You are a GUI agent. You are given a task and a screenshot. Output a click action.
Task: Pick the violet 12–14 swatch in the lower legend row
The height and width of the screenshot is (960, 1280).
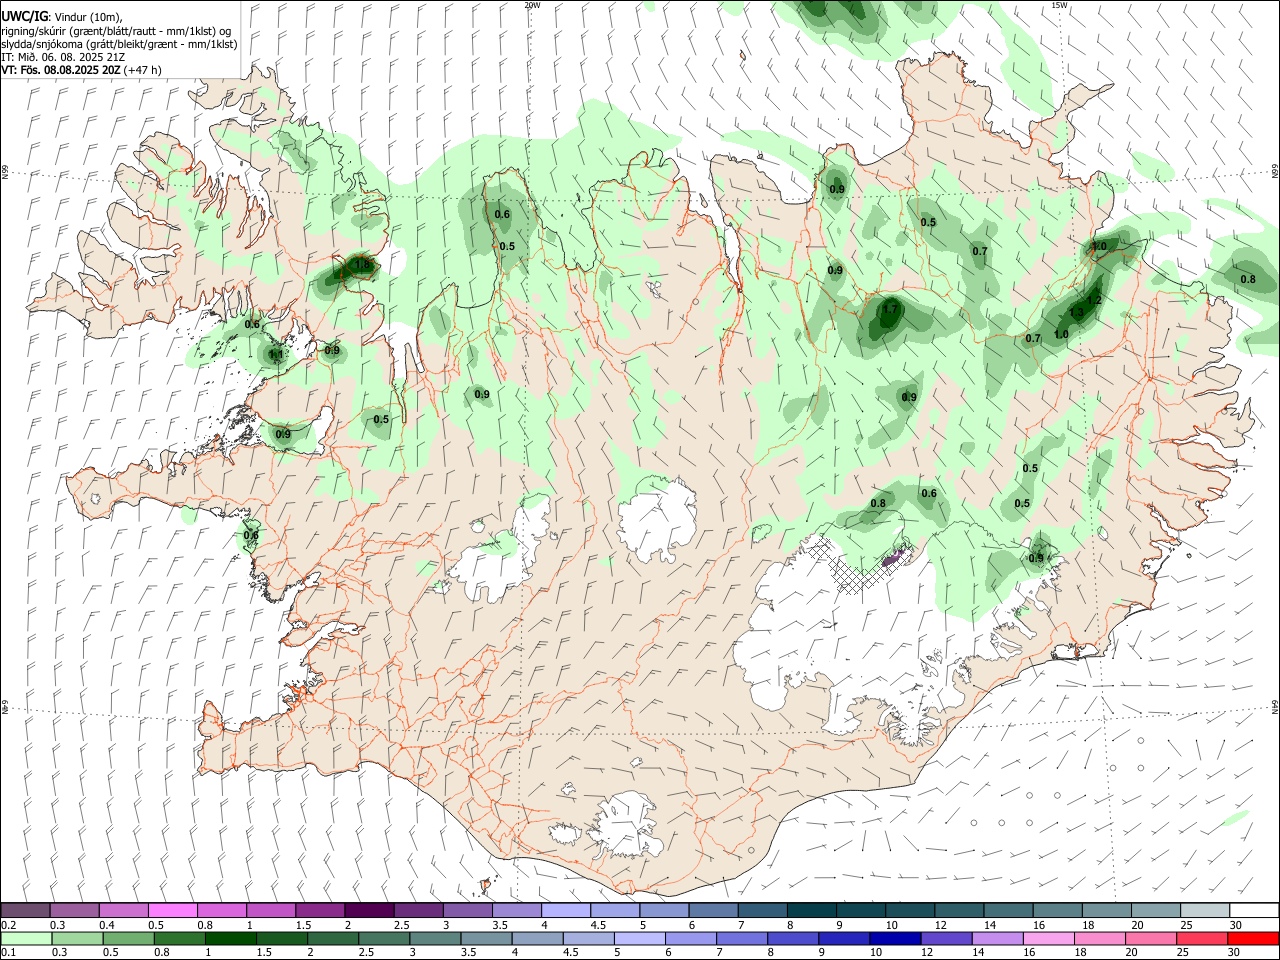tap(946, 938)
